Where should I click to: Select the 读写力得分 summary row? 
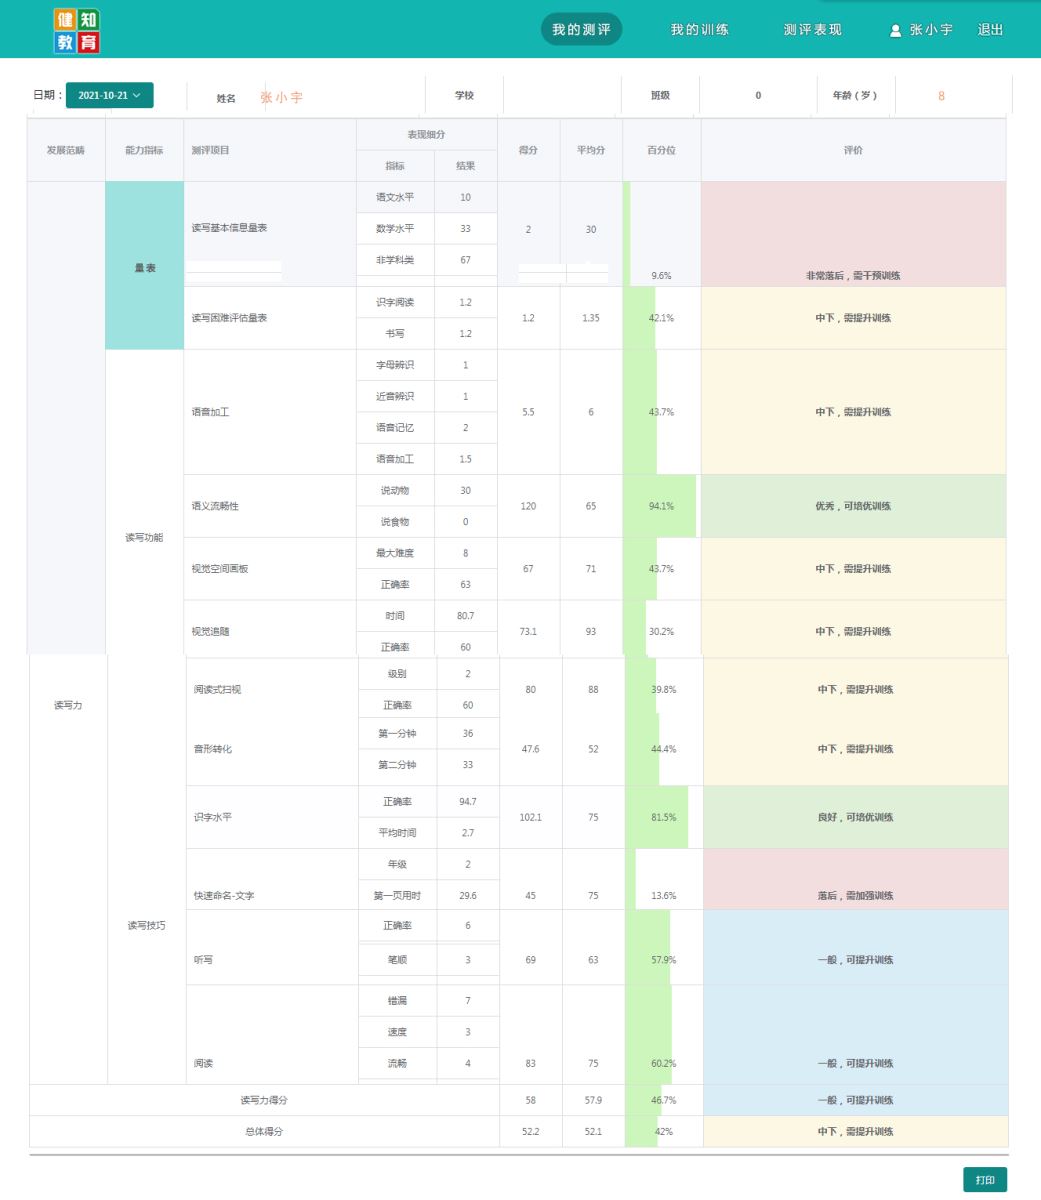tap(264, 1100)
